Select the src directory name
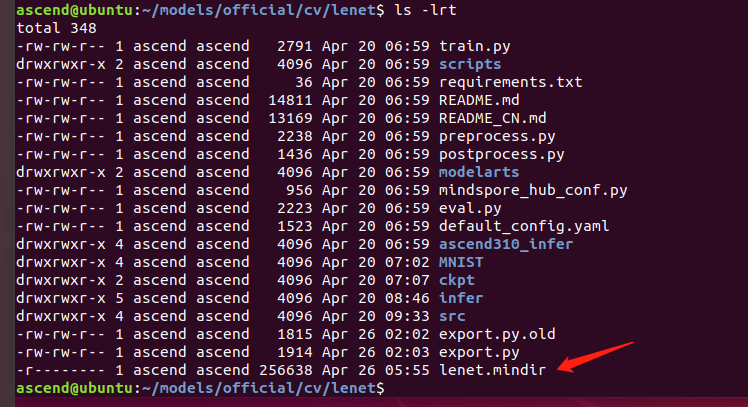This screenshot has width=748, height=407. point(453,316)
